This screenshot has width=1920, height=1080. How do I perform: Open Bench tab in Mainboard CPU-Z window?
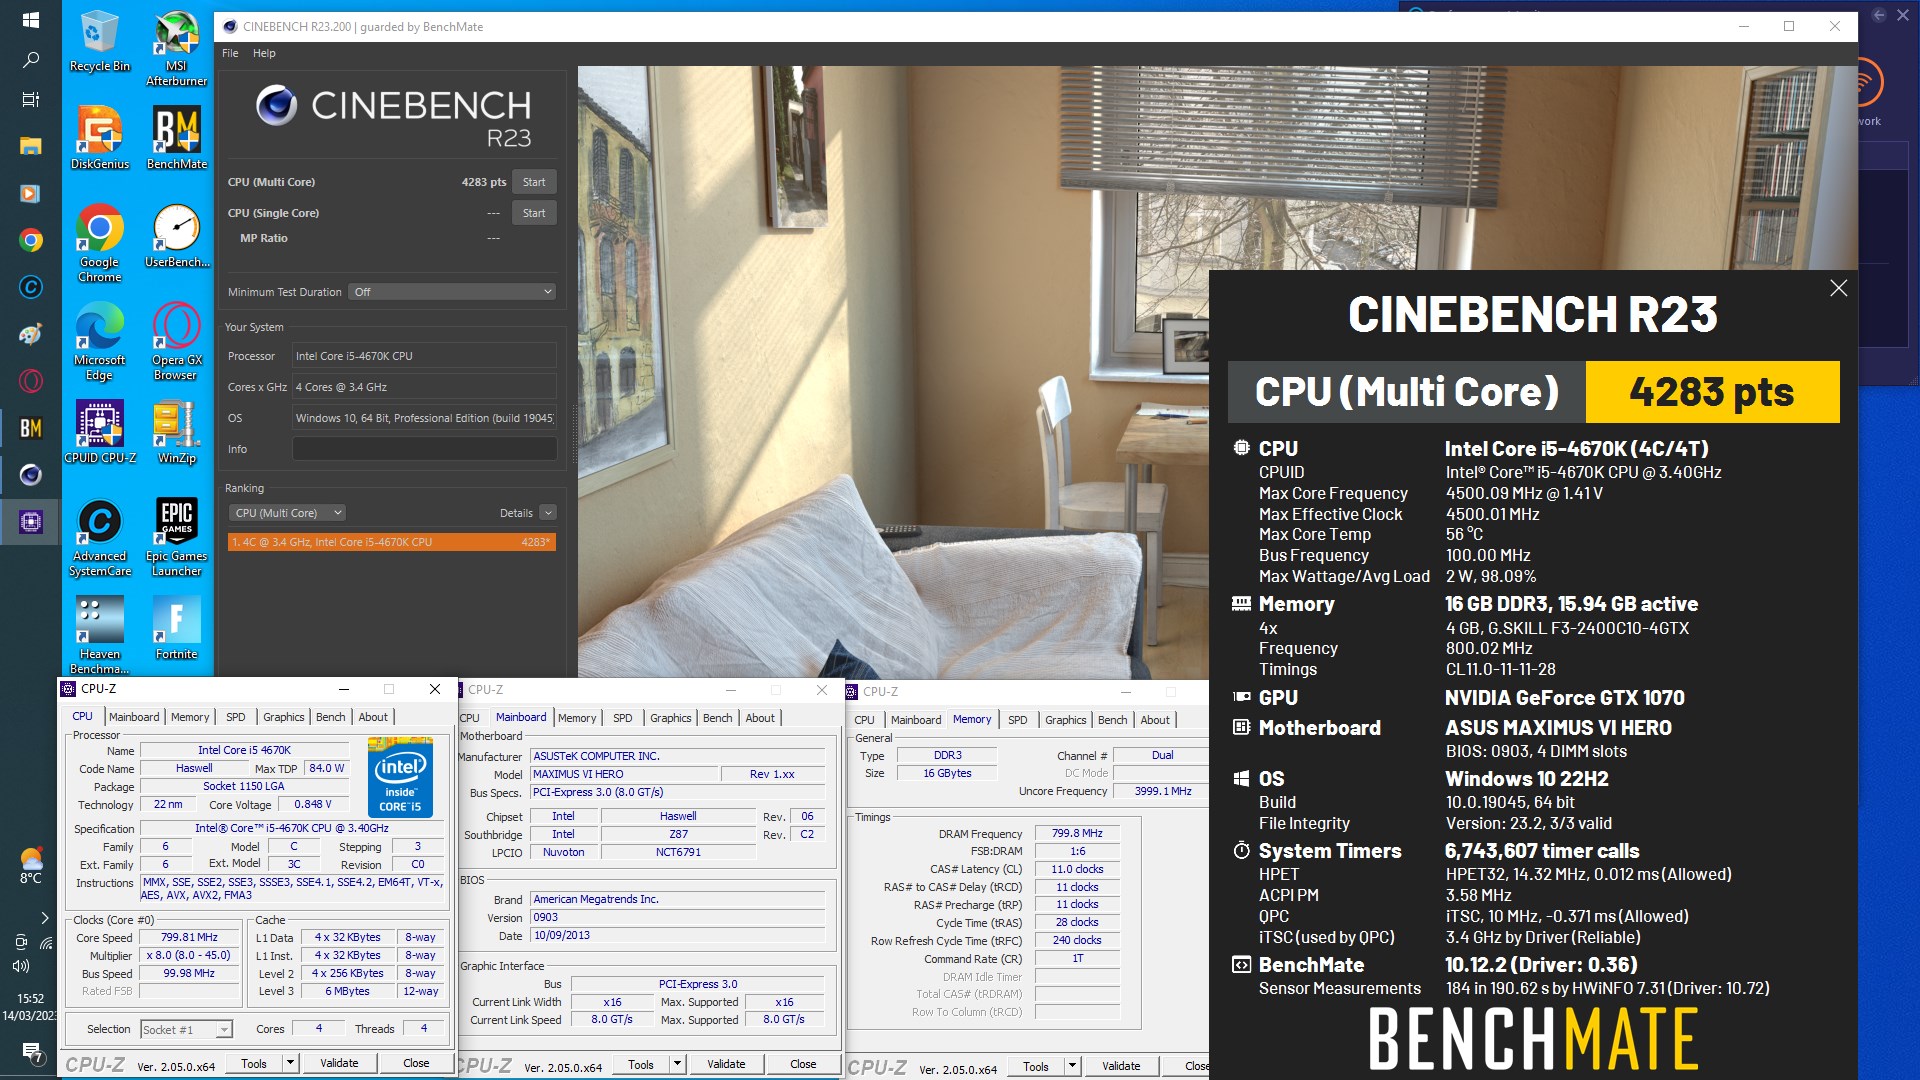point(717,718)
